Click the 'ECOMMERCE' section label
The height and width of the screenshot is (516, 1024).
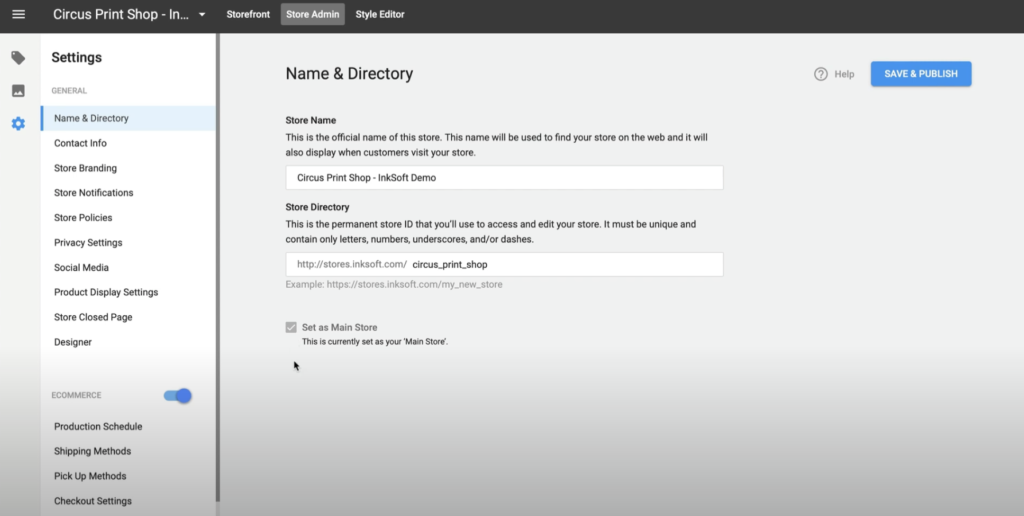point(76,395)
